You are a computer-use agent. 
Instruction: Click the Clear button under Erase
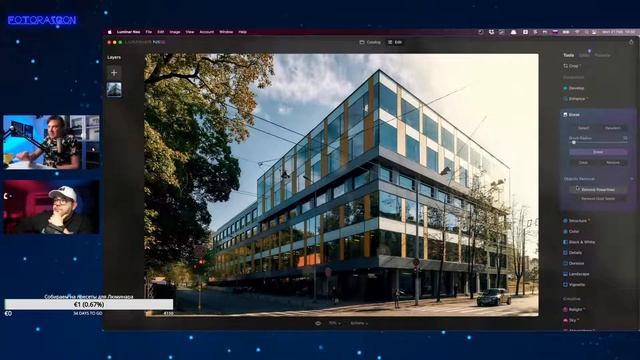[583, 162]
